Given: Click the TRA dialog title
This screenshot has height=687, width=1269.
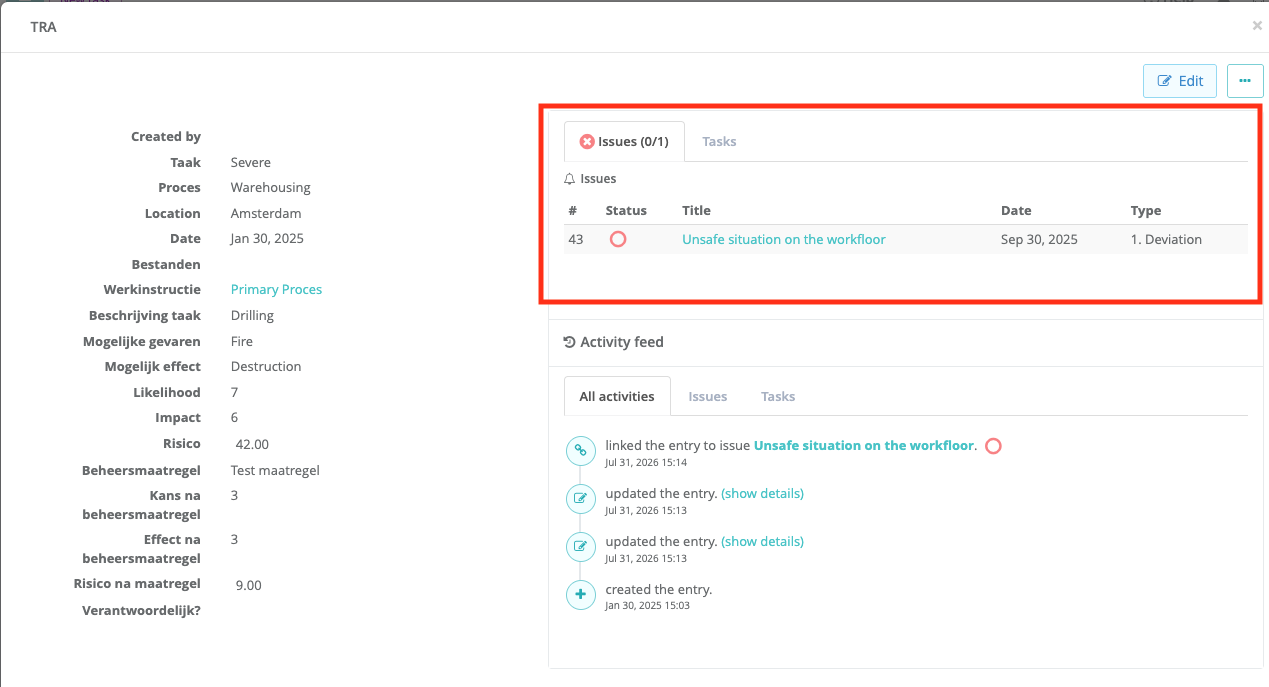Looking at the screenshot, I should pyautogui.click(x=43, y=27).
